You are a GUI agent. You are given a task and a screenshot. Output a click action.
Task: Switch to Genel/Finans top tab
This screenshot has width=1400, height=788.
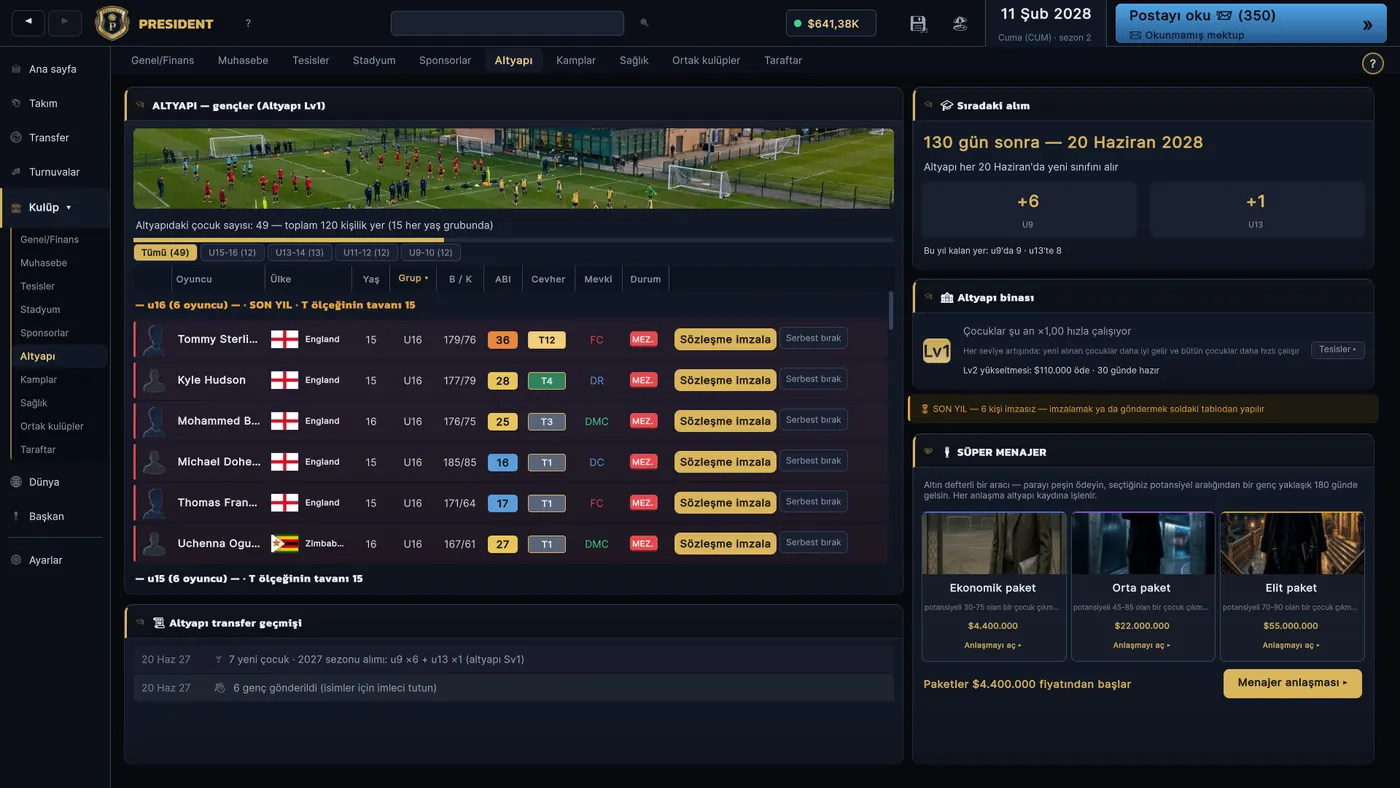point(163,60)
